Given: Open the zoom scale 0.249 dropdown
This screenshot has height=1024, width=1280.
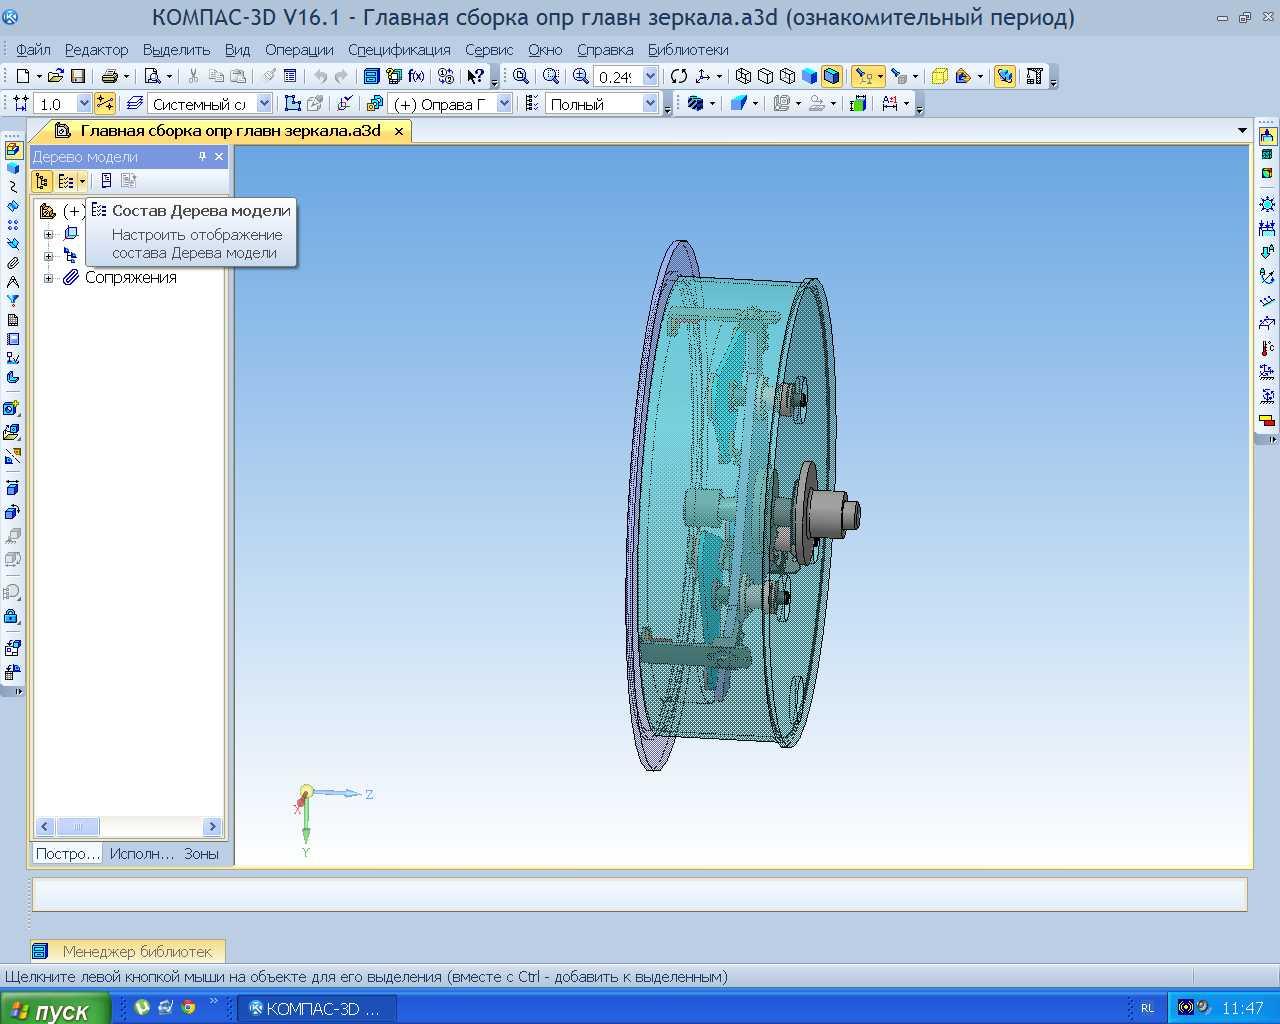Looking at the screenshot, I should 651,76.
